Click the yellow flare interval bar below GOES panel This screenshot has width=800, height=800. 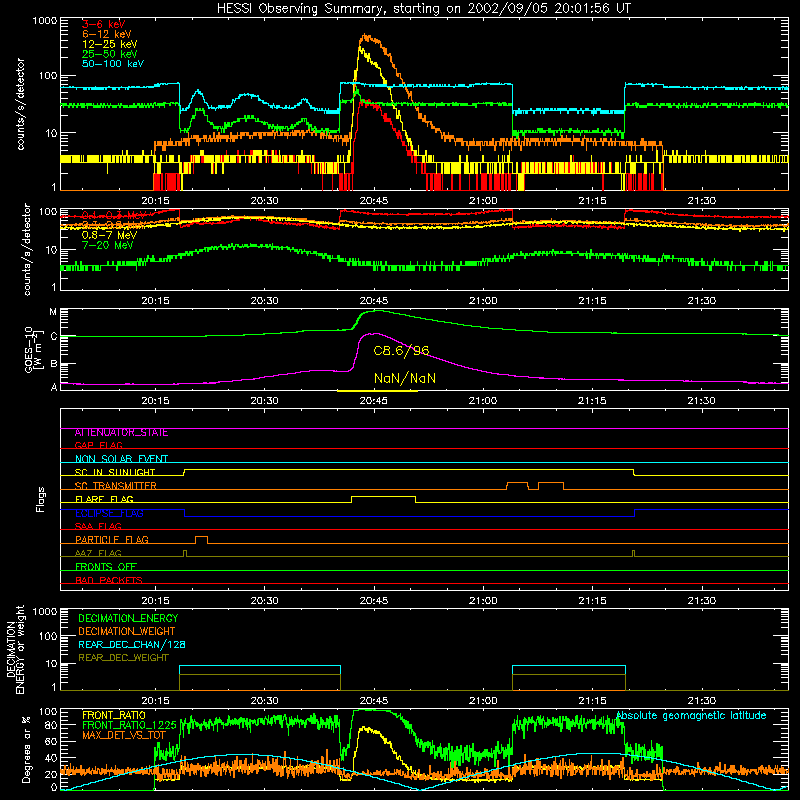[377, 391]
